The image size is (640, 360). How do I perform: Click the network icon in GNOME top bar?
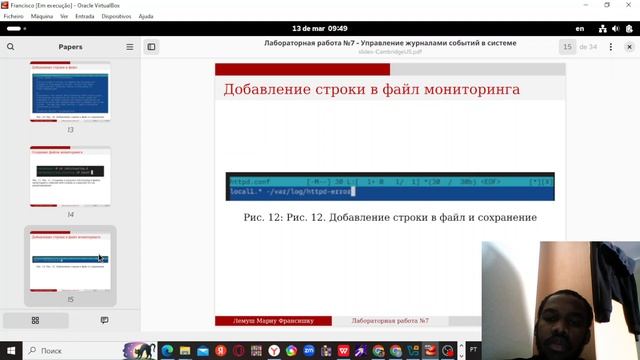(602, 29)
